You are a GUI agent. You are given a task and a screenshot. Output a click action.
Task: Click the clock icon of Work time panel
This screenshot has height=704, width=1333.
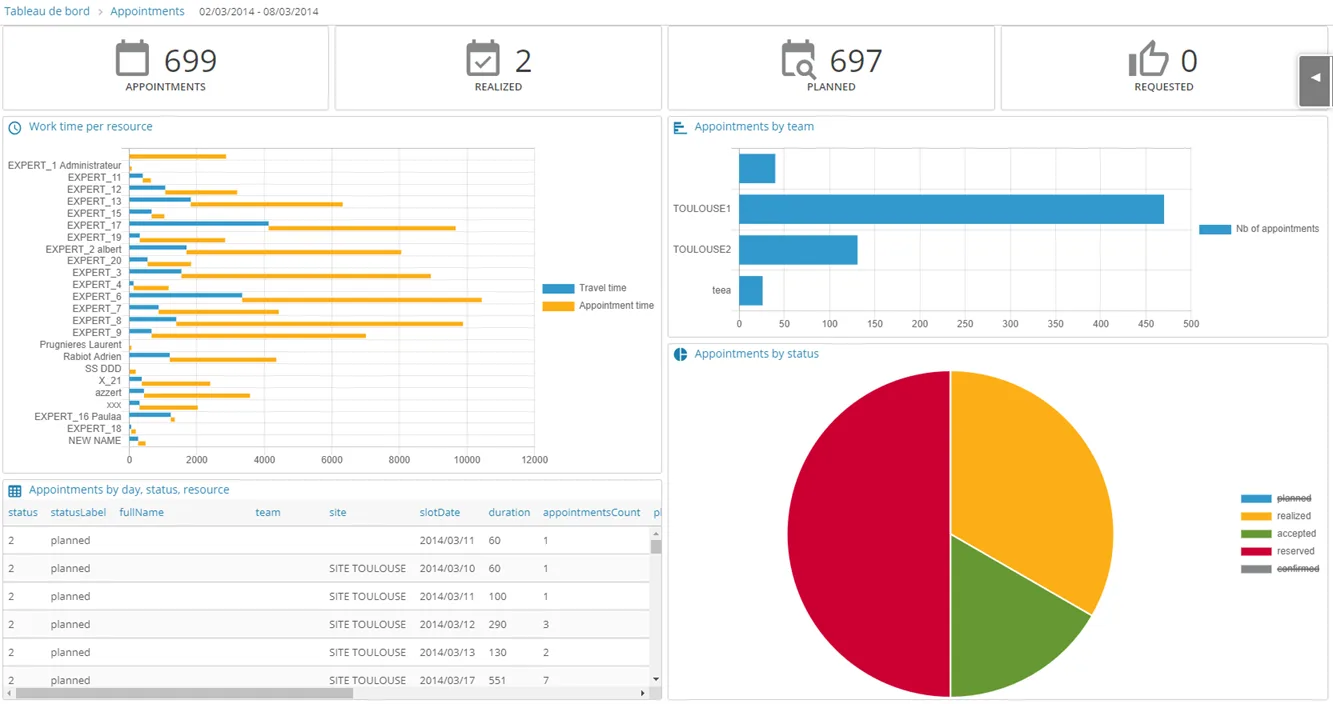tap(15, 128)
